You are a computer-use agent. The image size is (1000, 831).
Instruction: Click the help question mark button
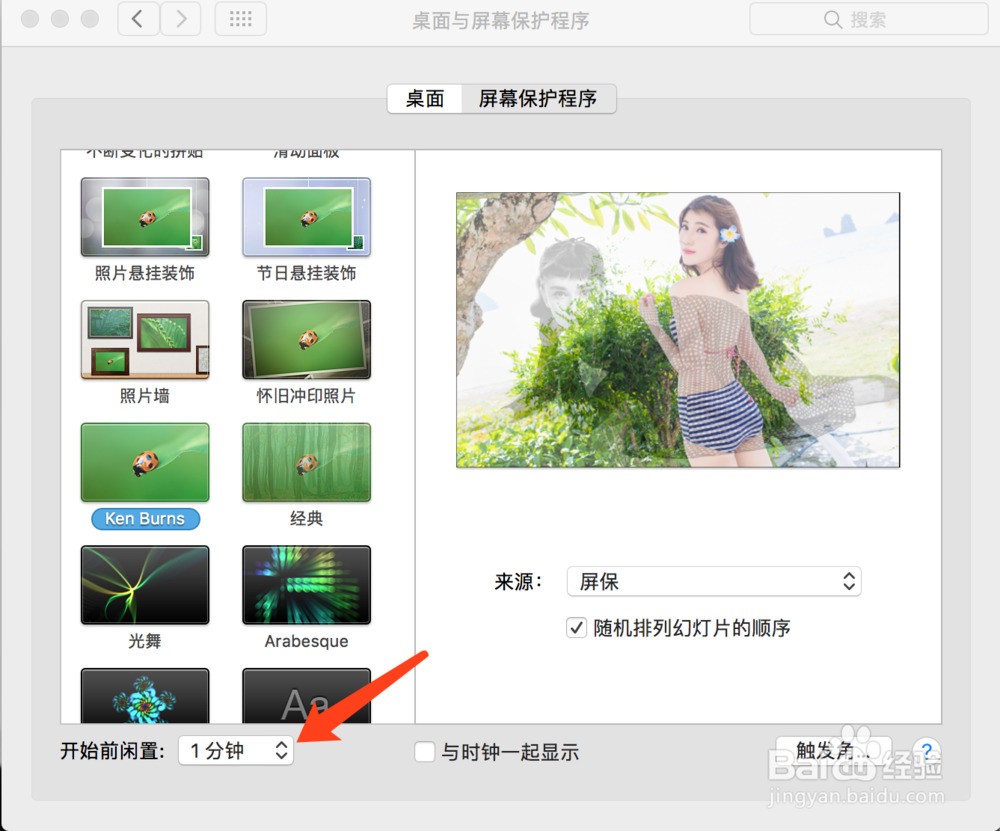(927, 750)
